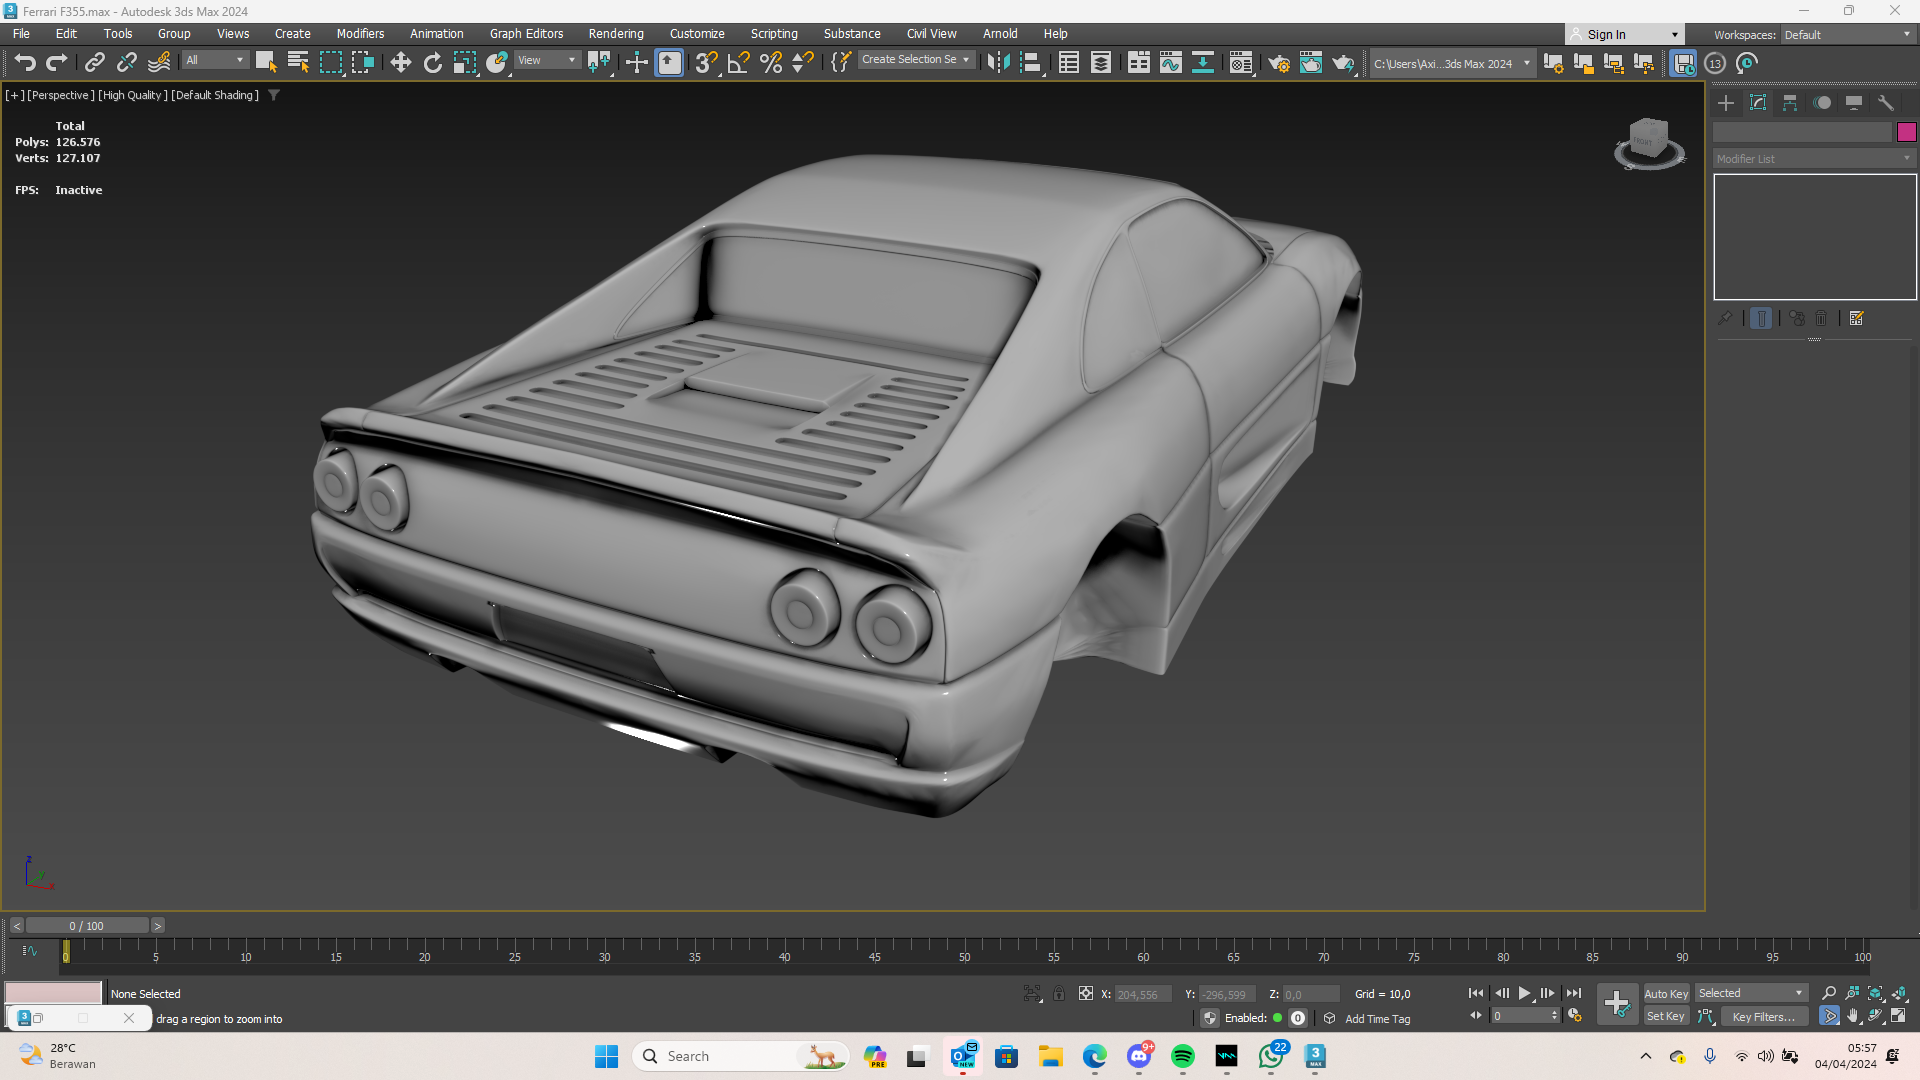This screenshot has height=1080, width=1920.
Task: Open the Rendering menu
Action: [615, 34]
